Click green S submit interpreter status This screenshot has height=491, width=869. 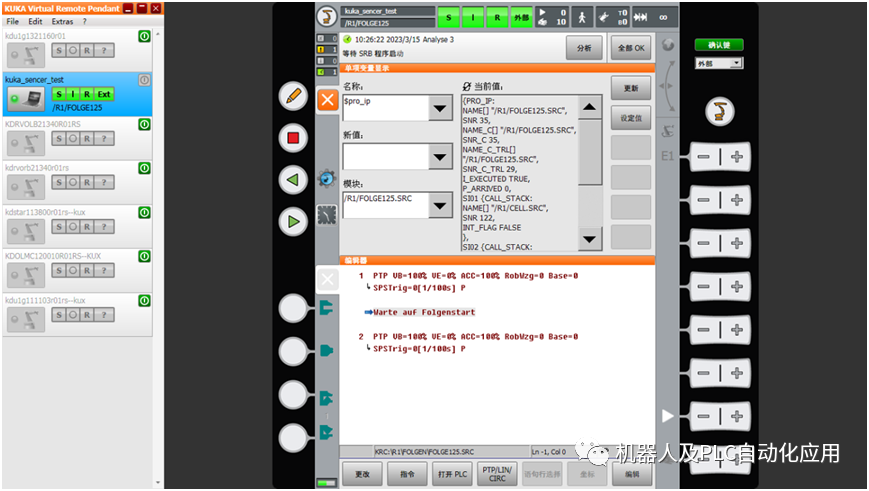point(448,18)
